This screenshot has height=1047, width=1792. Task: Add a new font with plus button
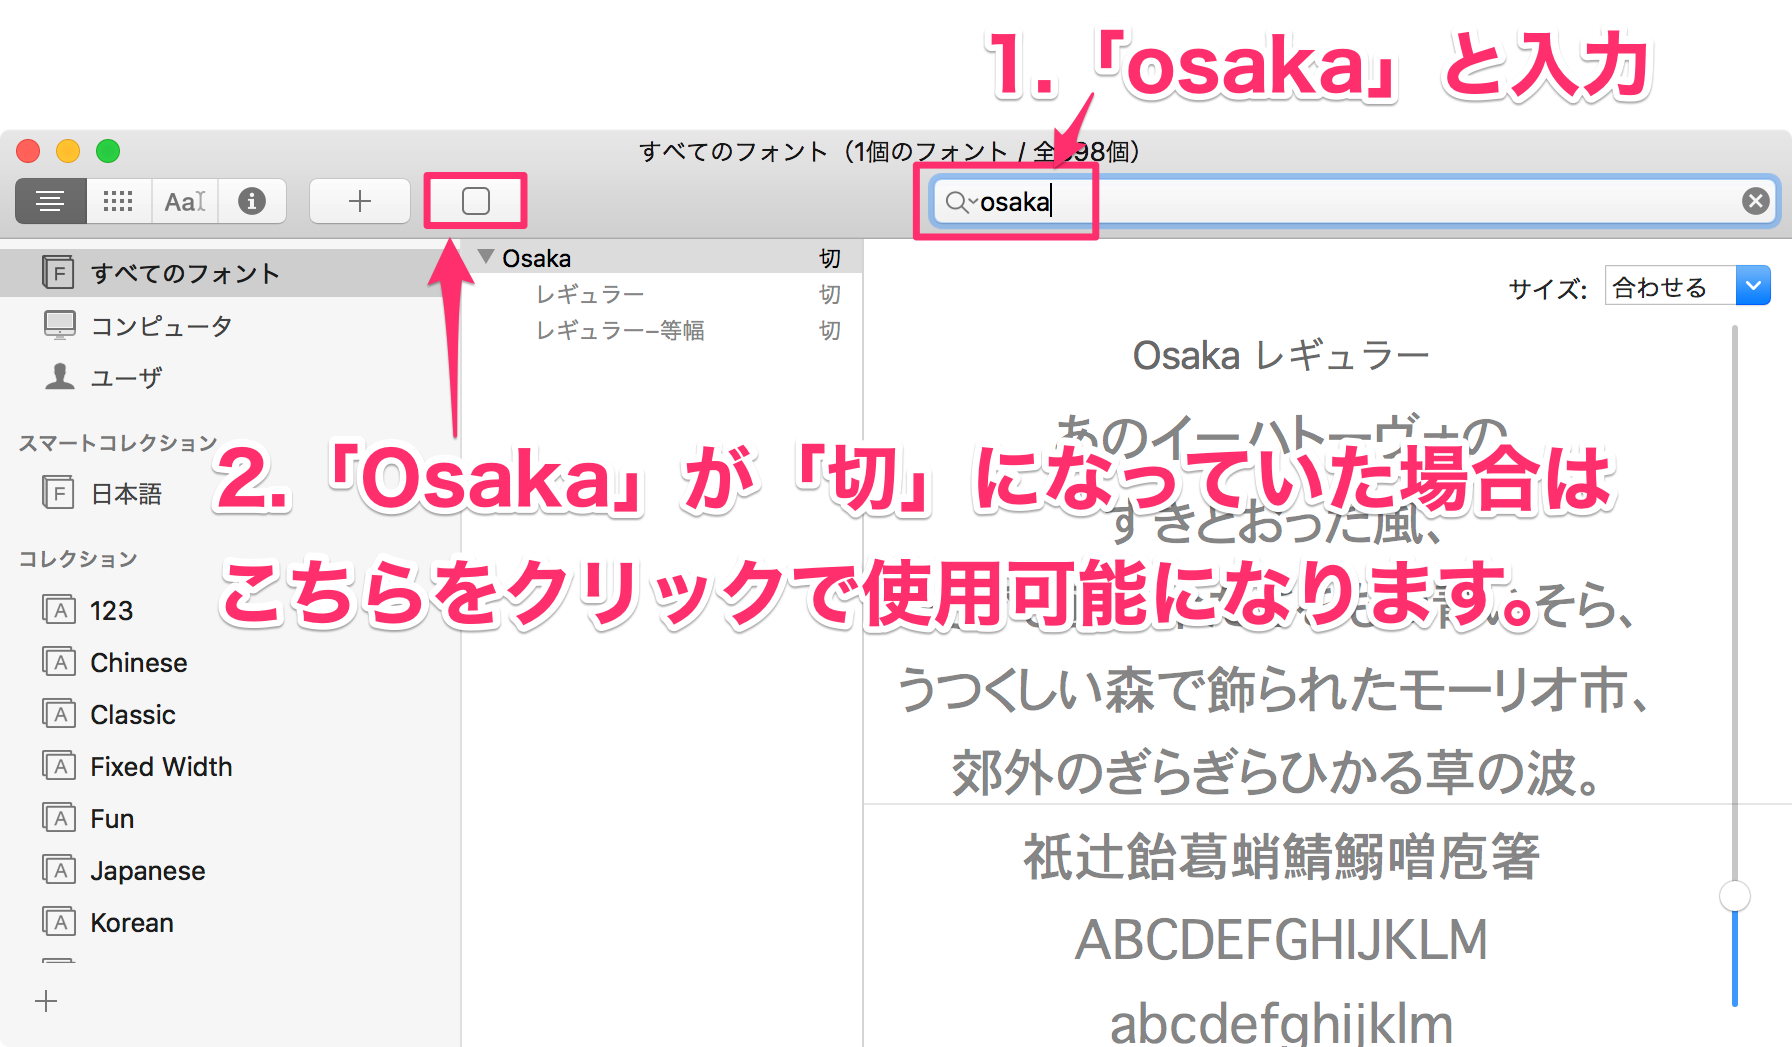pos(360,201)
